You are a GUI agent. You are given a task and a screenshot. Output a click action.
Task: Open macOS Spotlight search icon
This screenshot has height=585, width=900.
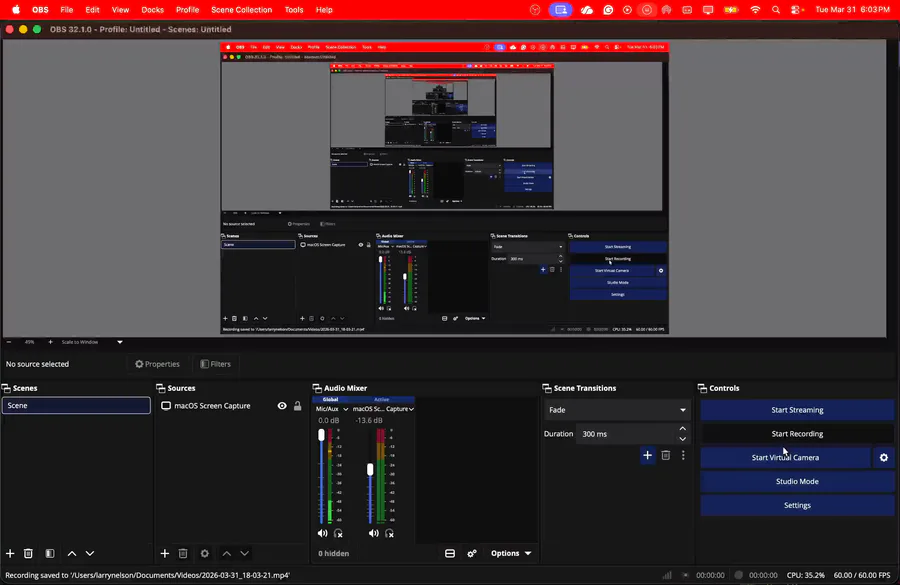(x=776, y=10)
